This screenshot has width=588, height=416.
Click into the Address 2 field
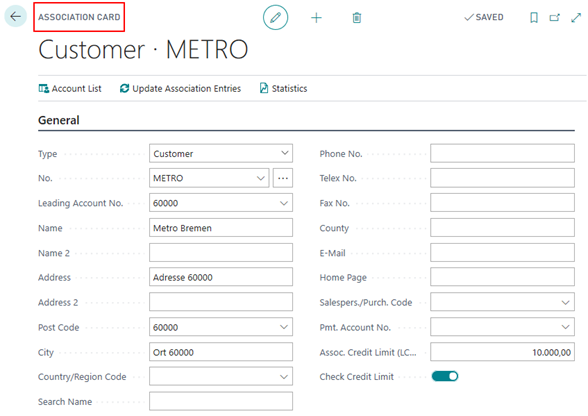(221, 302)
